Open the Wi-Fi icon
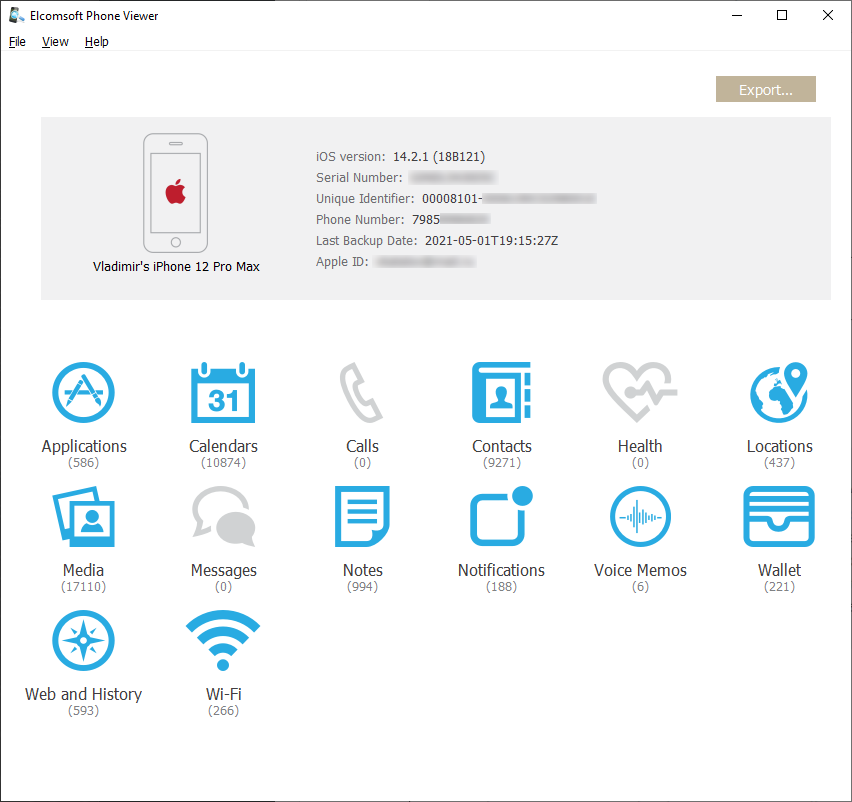This screenshot has width=852, height=802. (223, 641)
